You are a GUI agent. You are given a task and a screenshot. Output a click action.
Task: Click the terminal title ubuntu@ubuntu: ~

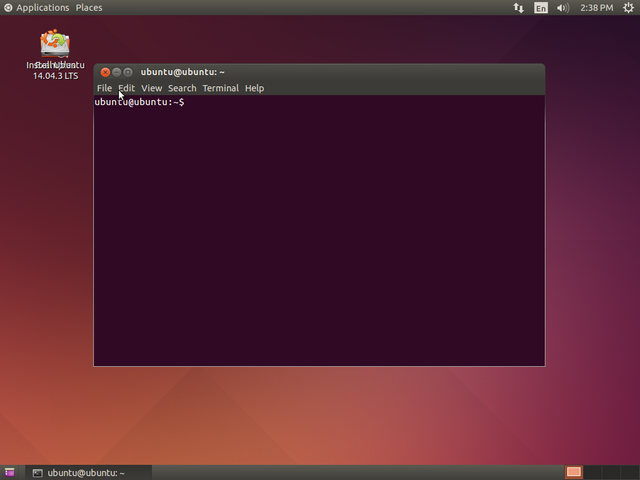tap(182, 72)
